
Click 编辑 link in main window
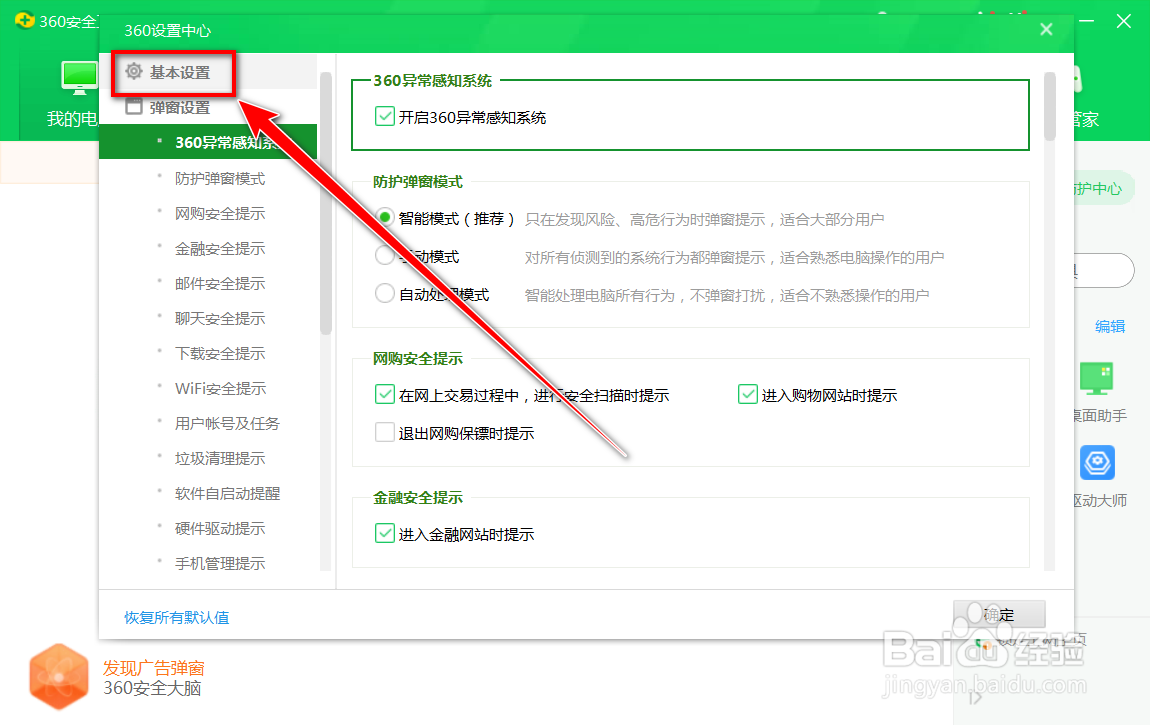click(x=1110, y=326)
